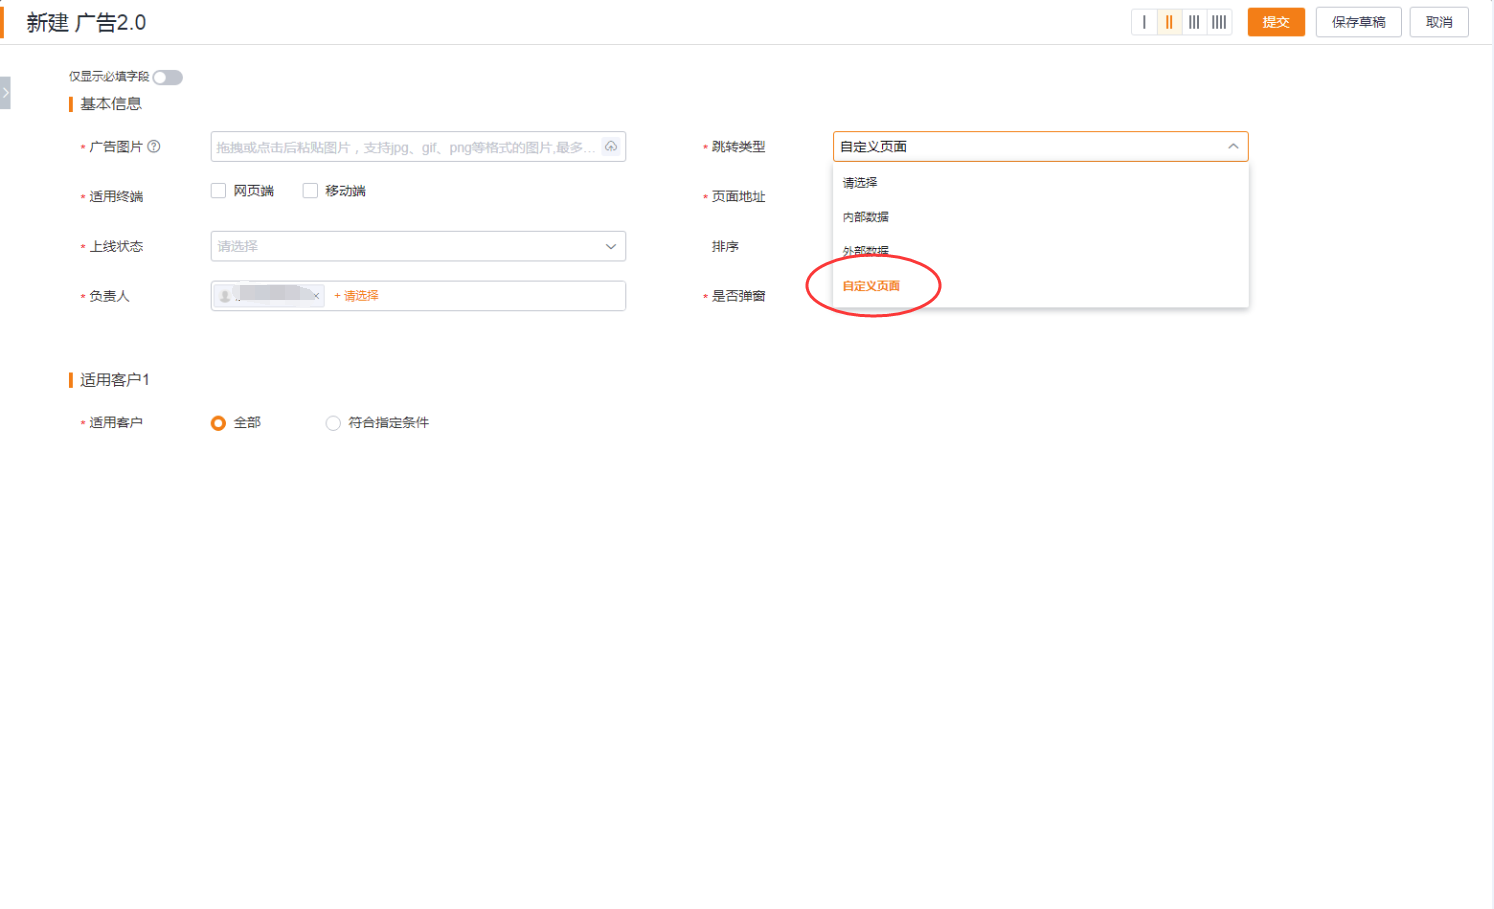This screenshot has height=909, width=1494.
Task: Click the help icon beside 广告图片
Action: click(x=154, y=146)
